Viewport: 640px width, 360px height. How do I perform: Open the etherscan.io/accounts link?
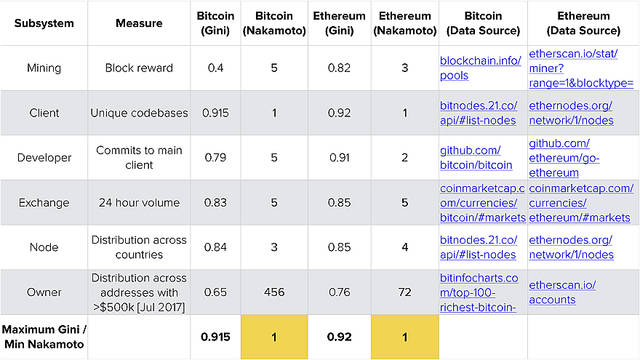[562, 292]
